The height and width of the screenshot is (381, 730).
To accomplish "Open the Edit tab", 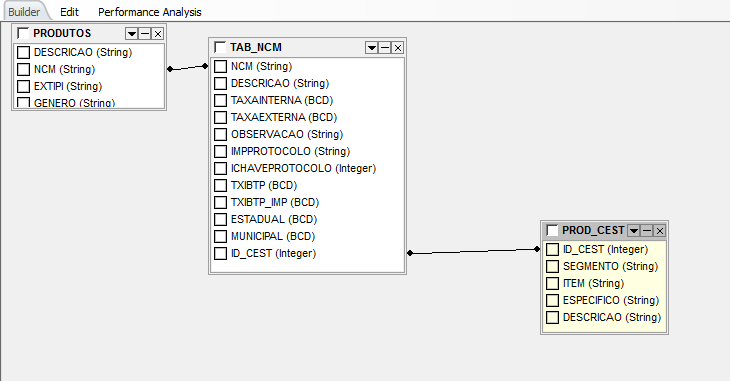I will (x=69, y=12).
